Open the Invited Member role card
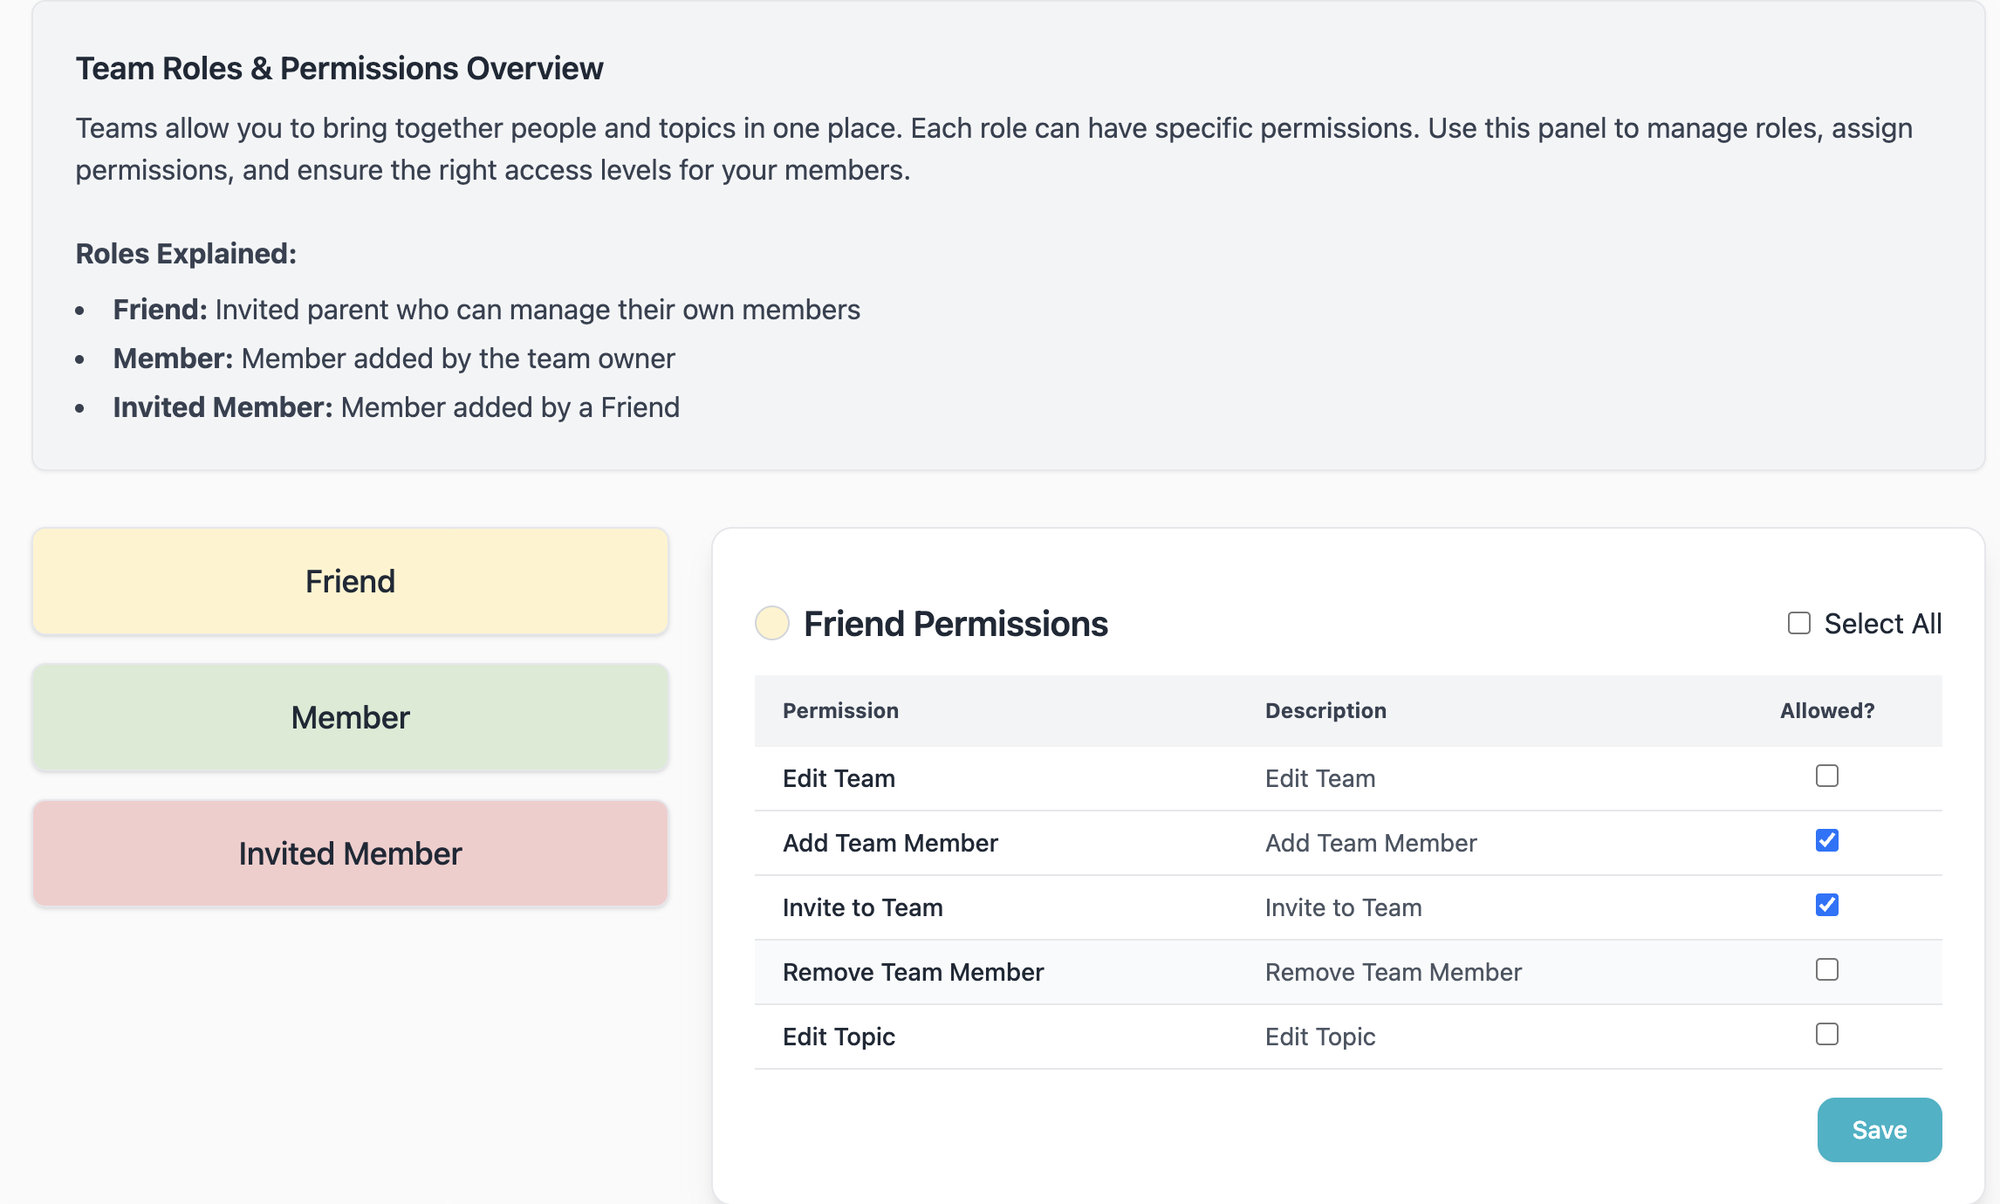Screen dimensions: 2000x1204 [x=350, y=853]
